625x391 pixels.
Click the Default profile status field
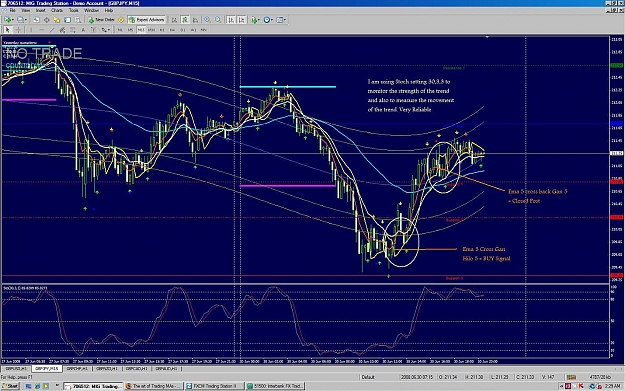click(x=368, y=377)
